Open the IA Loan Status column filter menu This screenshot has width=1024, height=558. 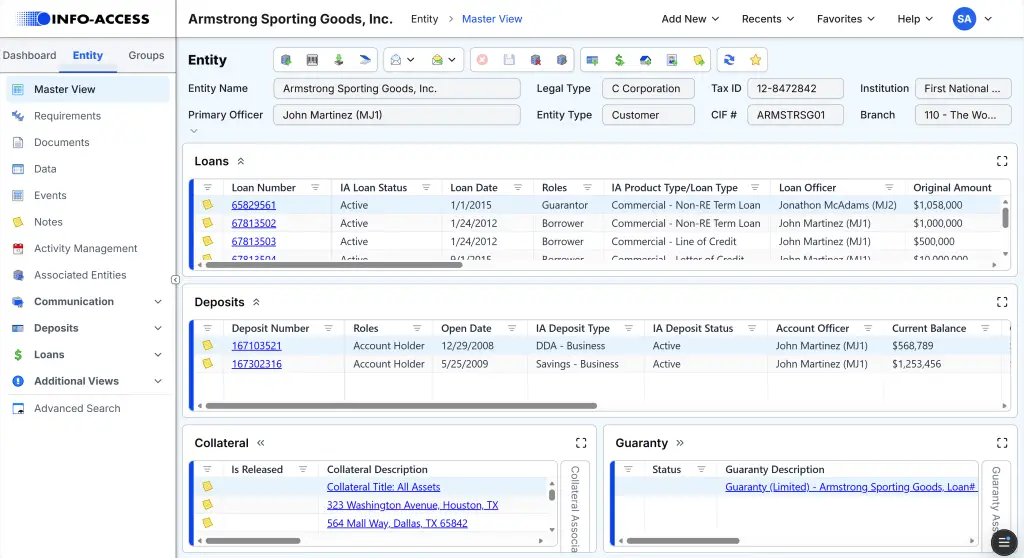(x=426, y=188)
